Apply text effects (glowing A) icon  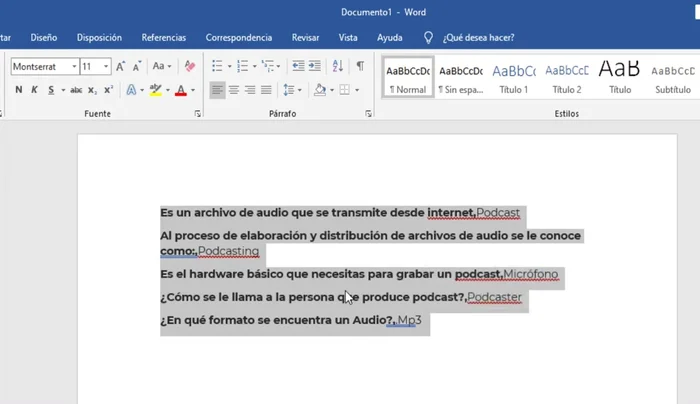pyautogui.click(x=131, y=90)
